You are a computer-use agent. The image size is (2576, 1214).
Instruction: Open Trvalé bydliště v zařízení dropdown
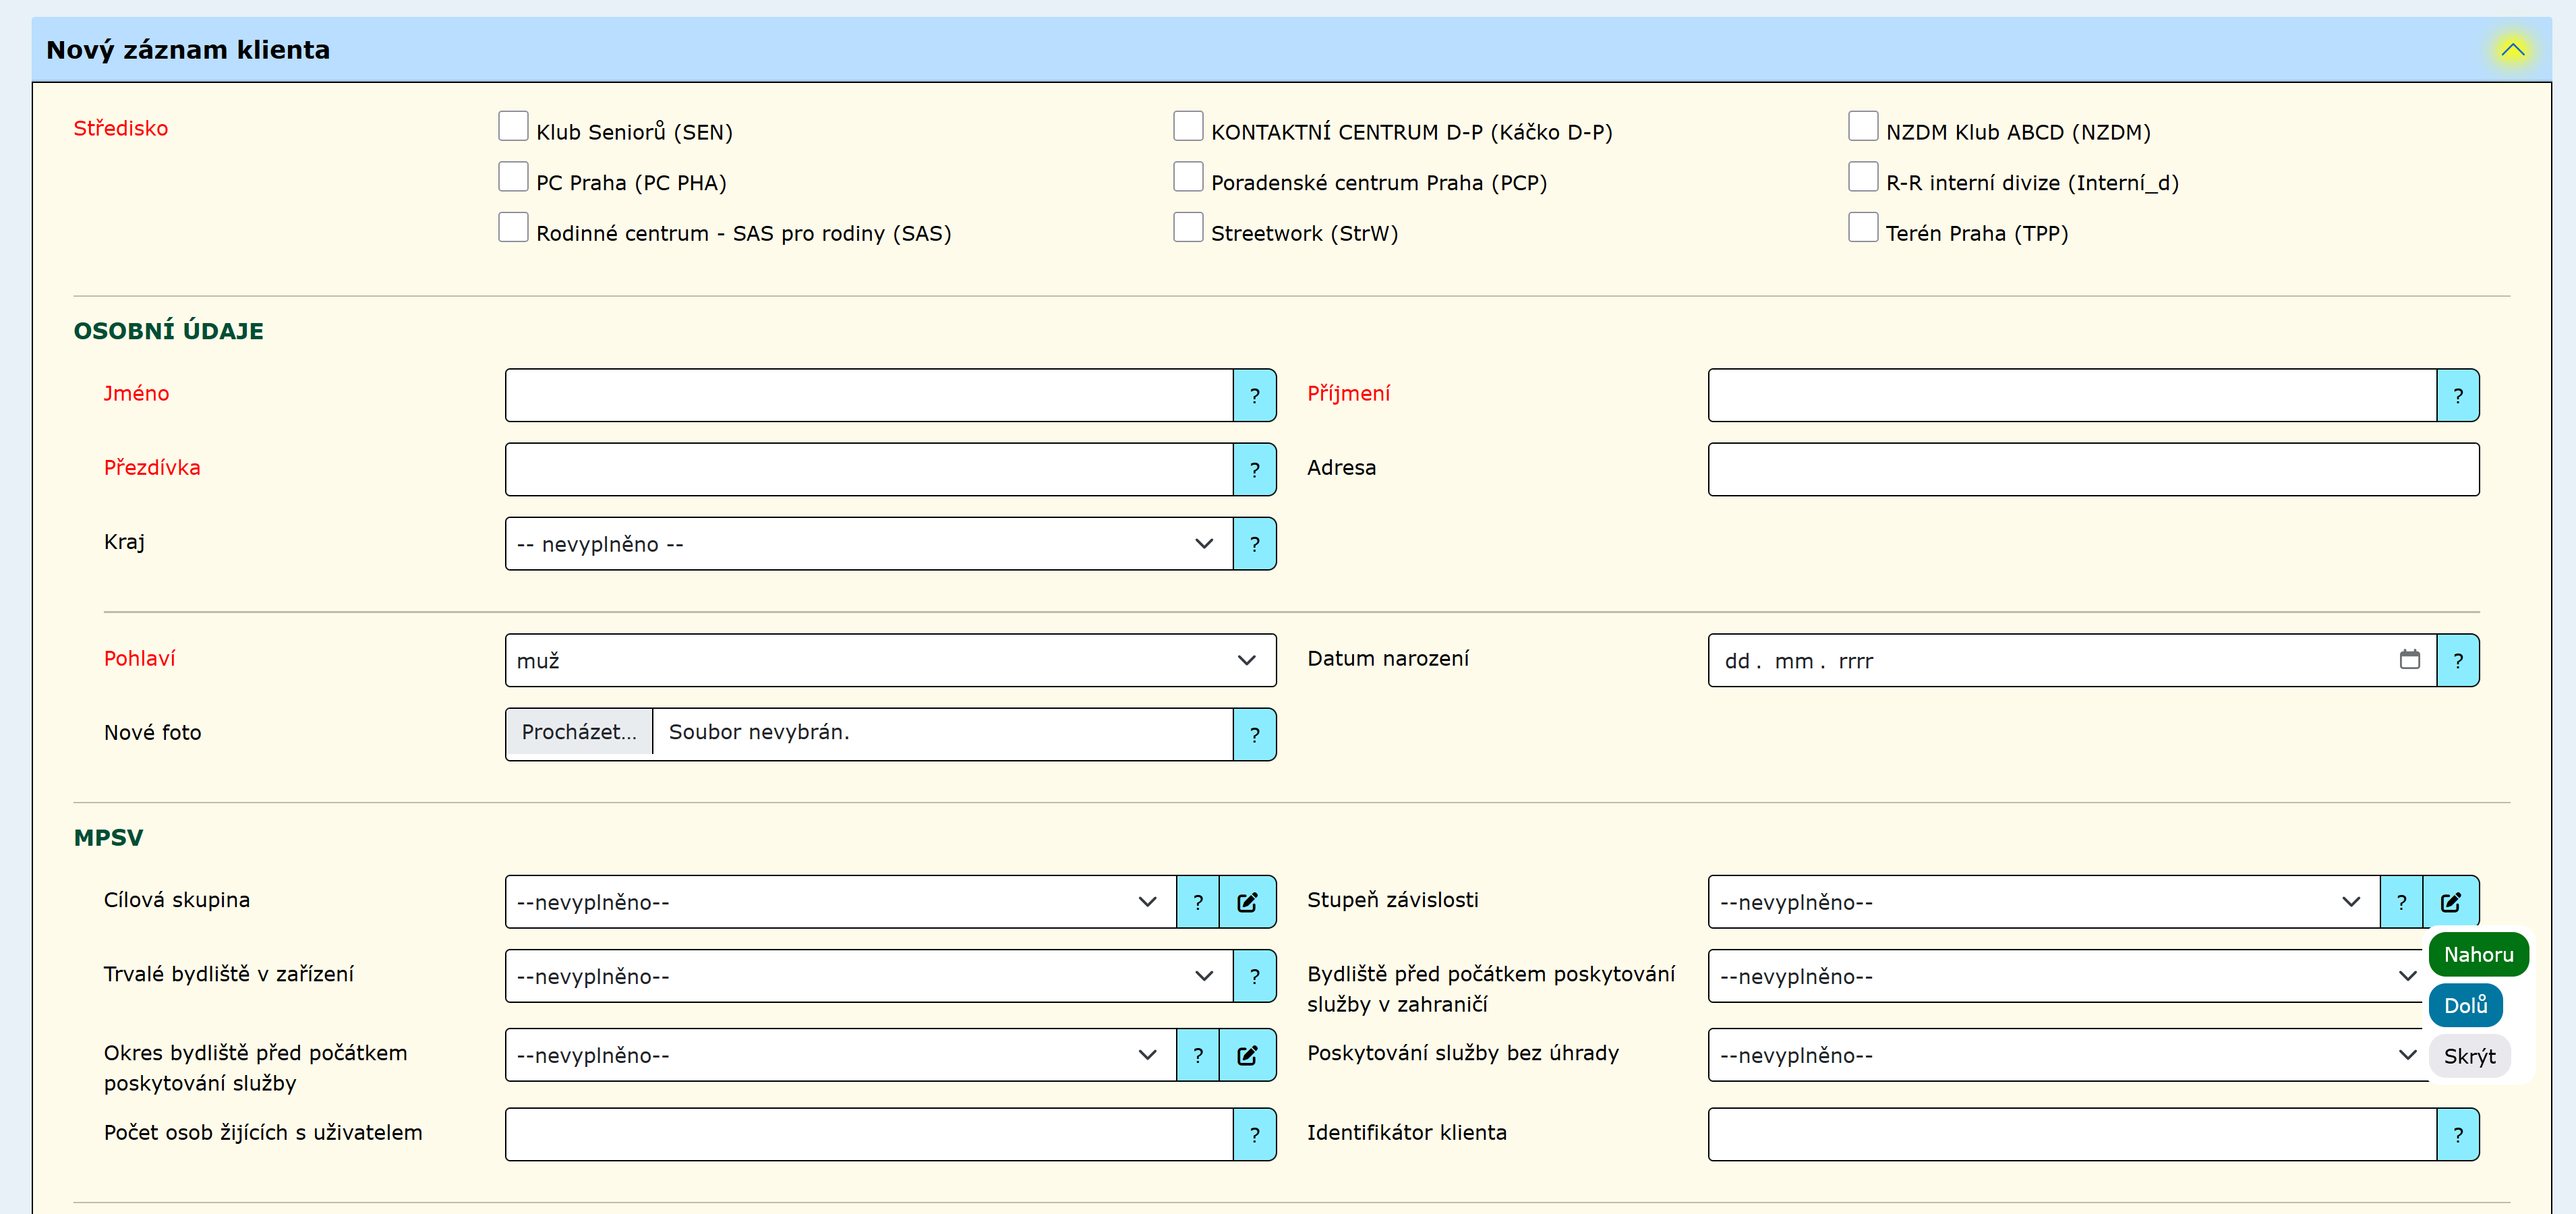pos(868,976)
